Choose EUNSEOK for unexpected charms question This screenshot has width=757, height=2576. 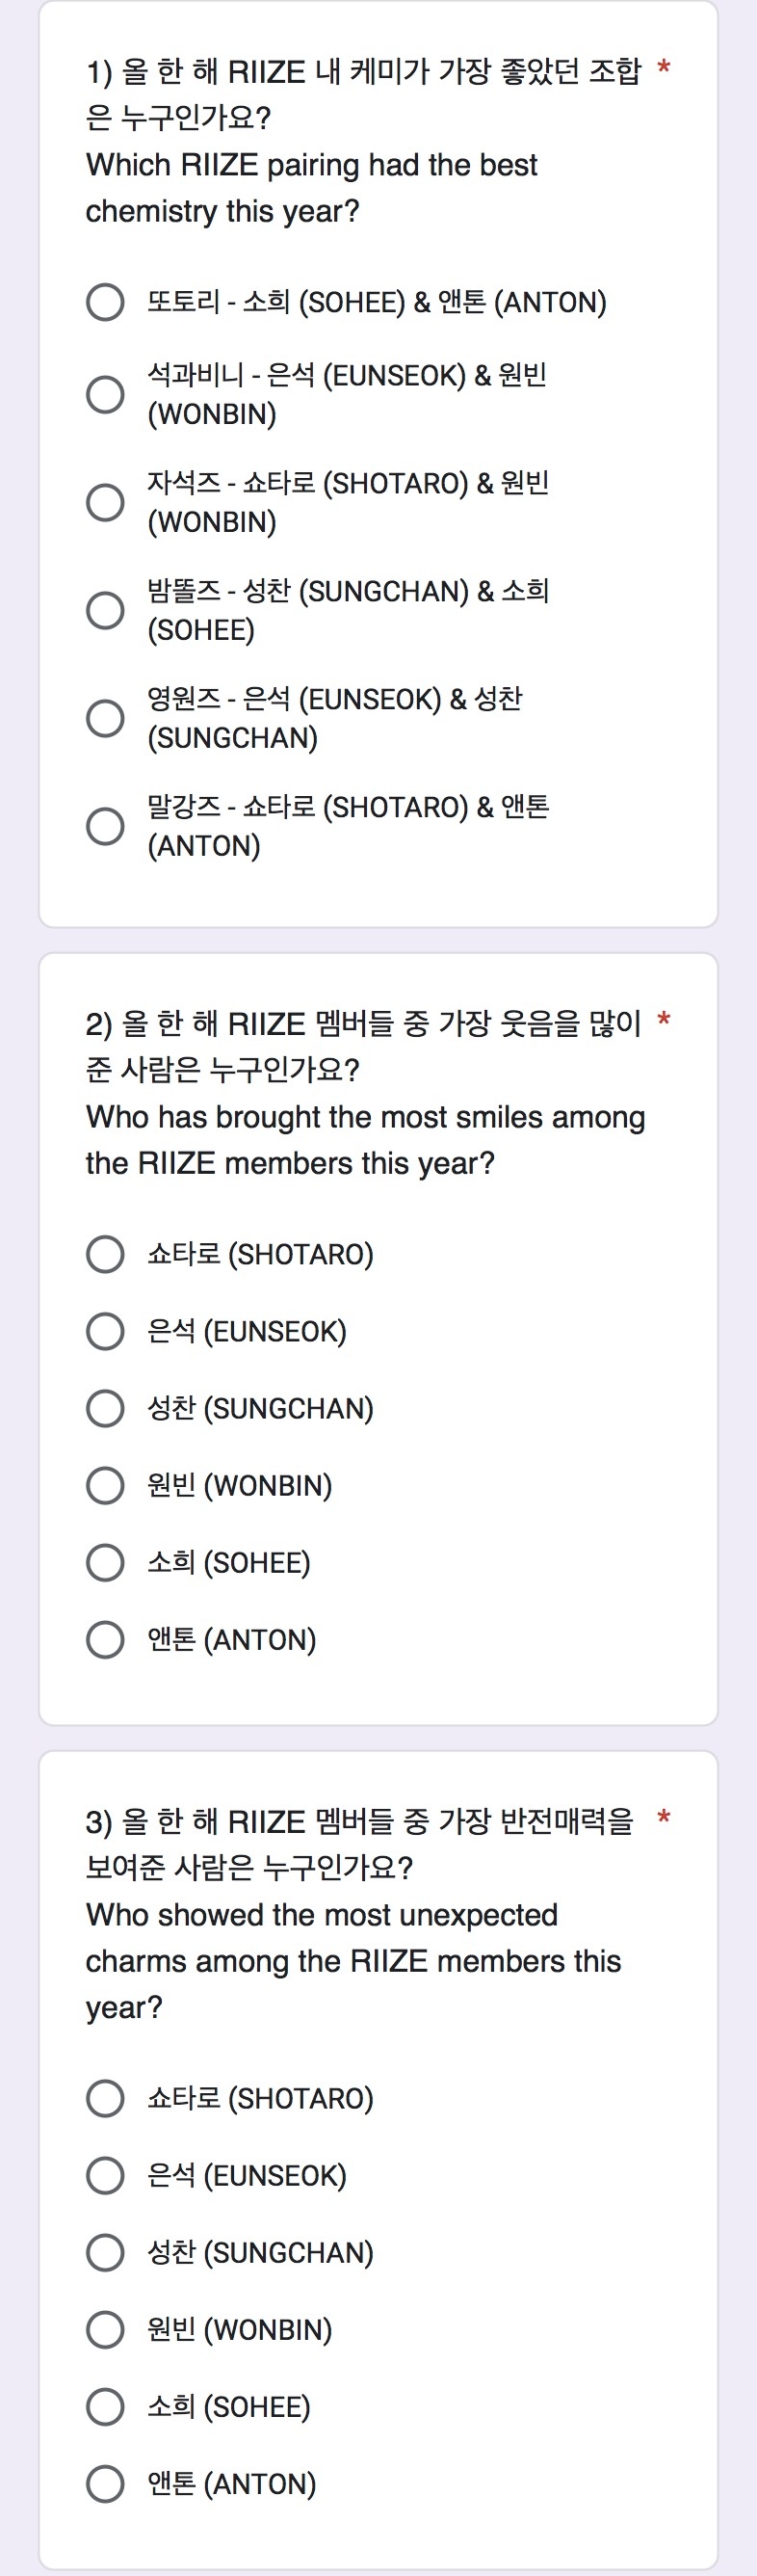(x=105, y=2175)
